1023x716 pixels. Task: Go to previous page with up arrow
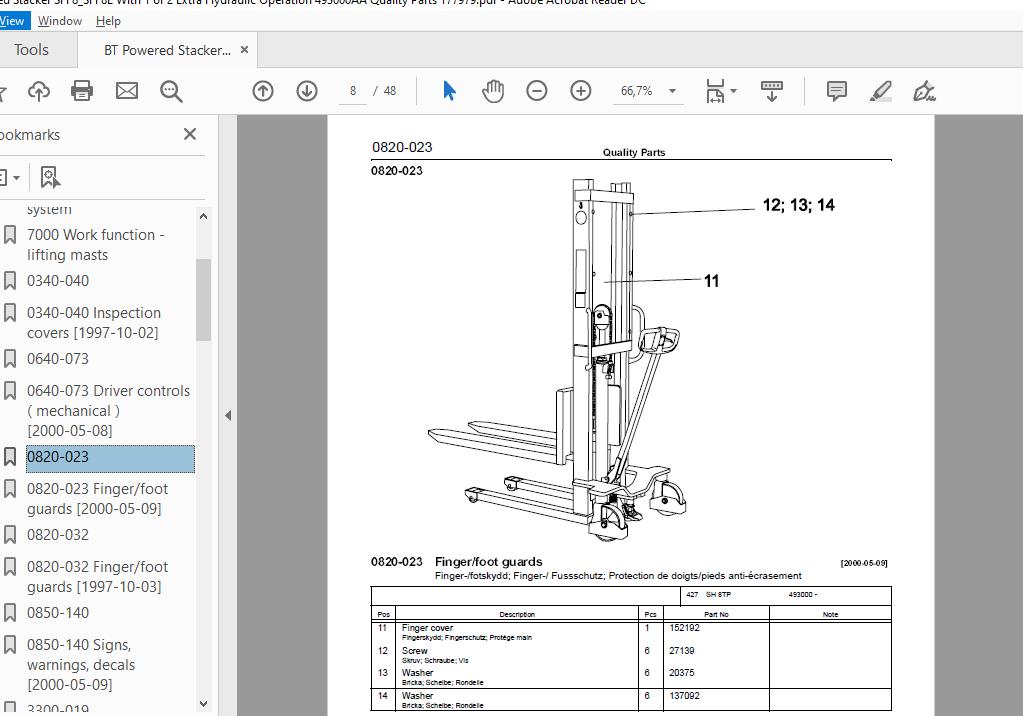point(263,91)
